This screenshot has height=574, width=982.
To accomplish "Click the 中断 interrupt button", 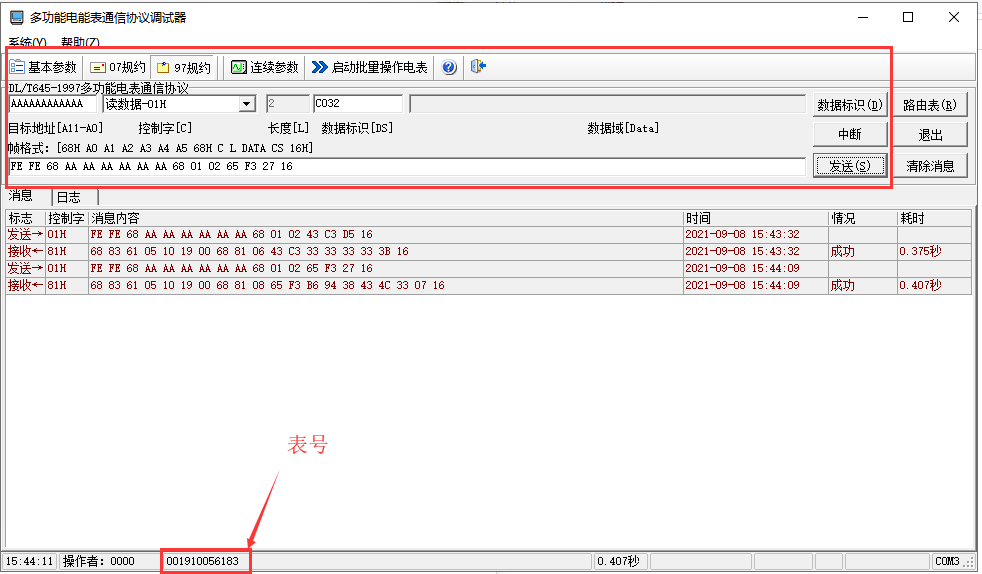I will [850, 135].
